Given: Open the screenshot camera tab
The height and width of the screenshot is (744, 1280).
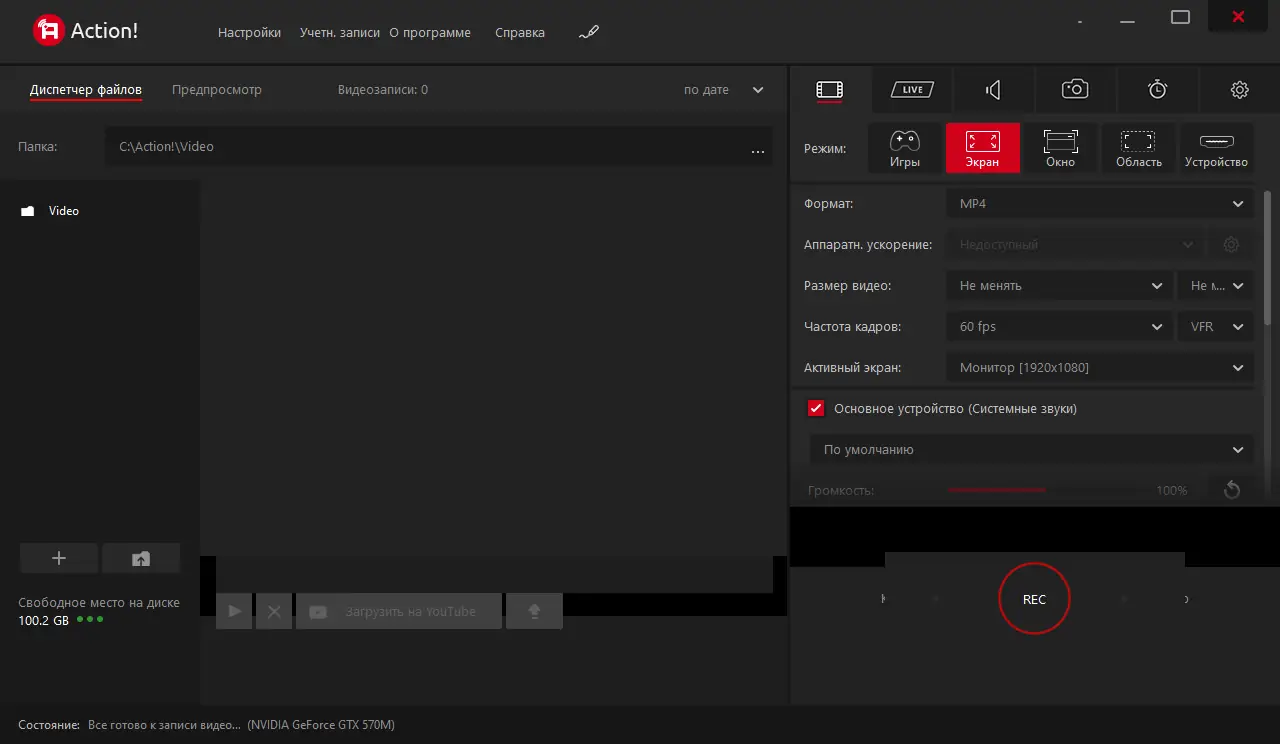Looking at the screenshot, I should (1075, 90).
